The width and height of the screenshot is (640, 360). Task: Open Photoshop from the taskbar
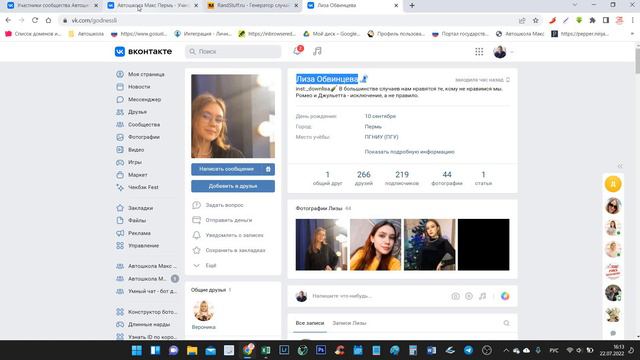[321, 350]
